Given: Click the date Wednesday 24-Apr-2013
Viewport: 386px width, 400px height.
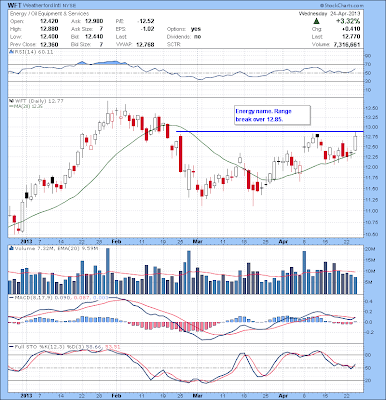Looking at the screenshot, I should [x=329, y=14].
